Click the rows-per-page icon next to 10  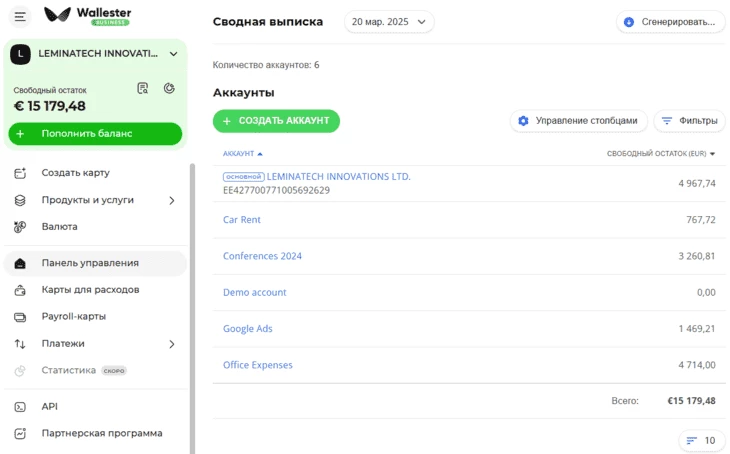click(692, 440)
